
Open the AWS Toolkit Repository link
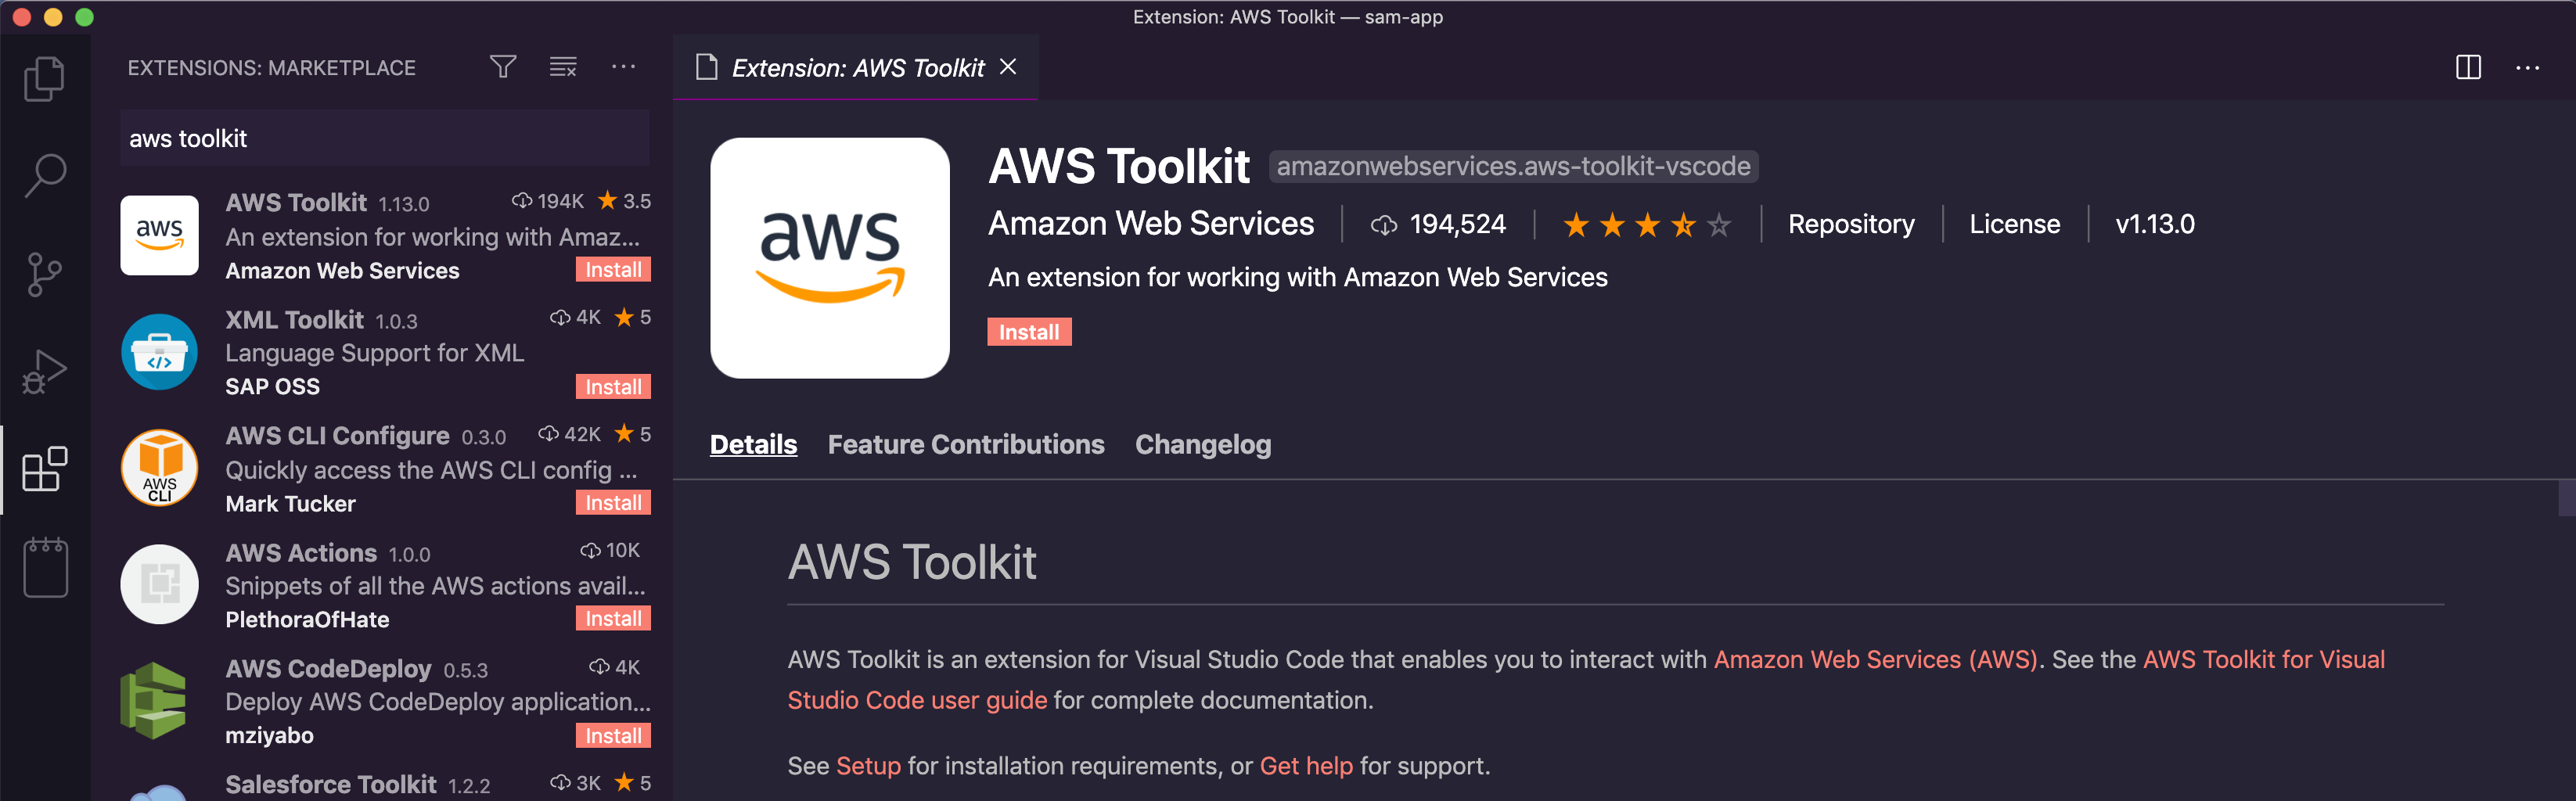1851,223
